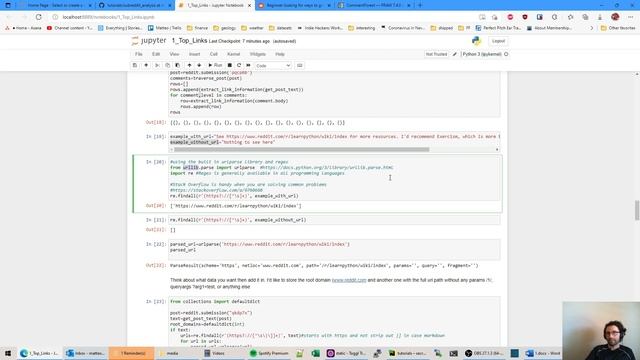Move selected cell up arrow icon
This screenshot has height=360, width=640.
pyautogui.click(x=189, y=65)
